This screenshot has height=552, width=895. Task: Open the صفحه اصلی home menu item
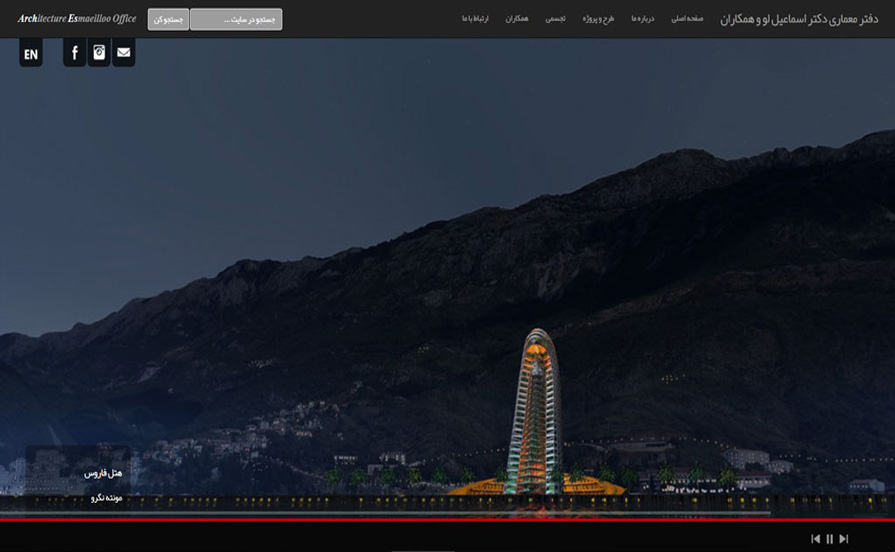point(687,19)
